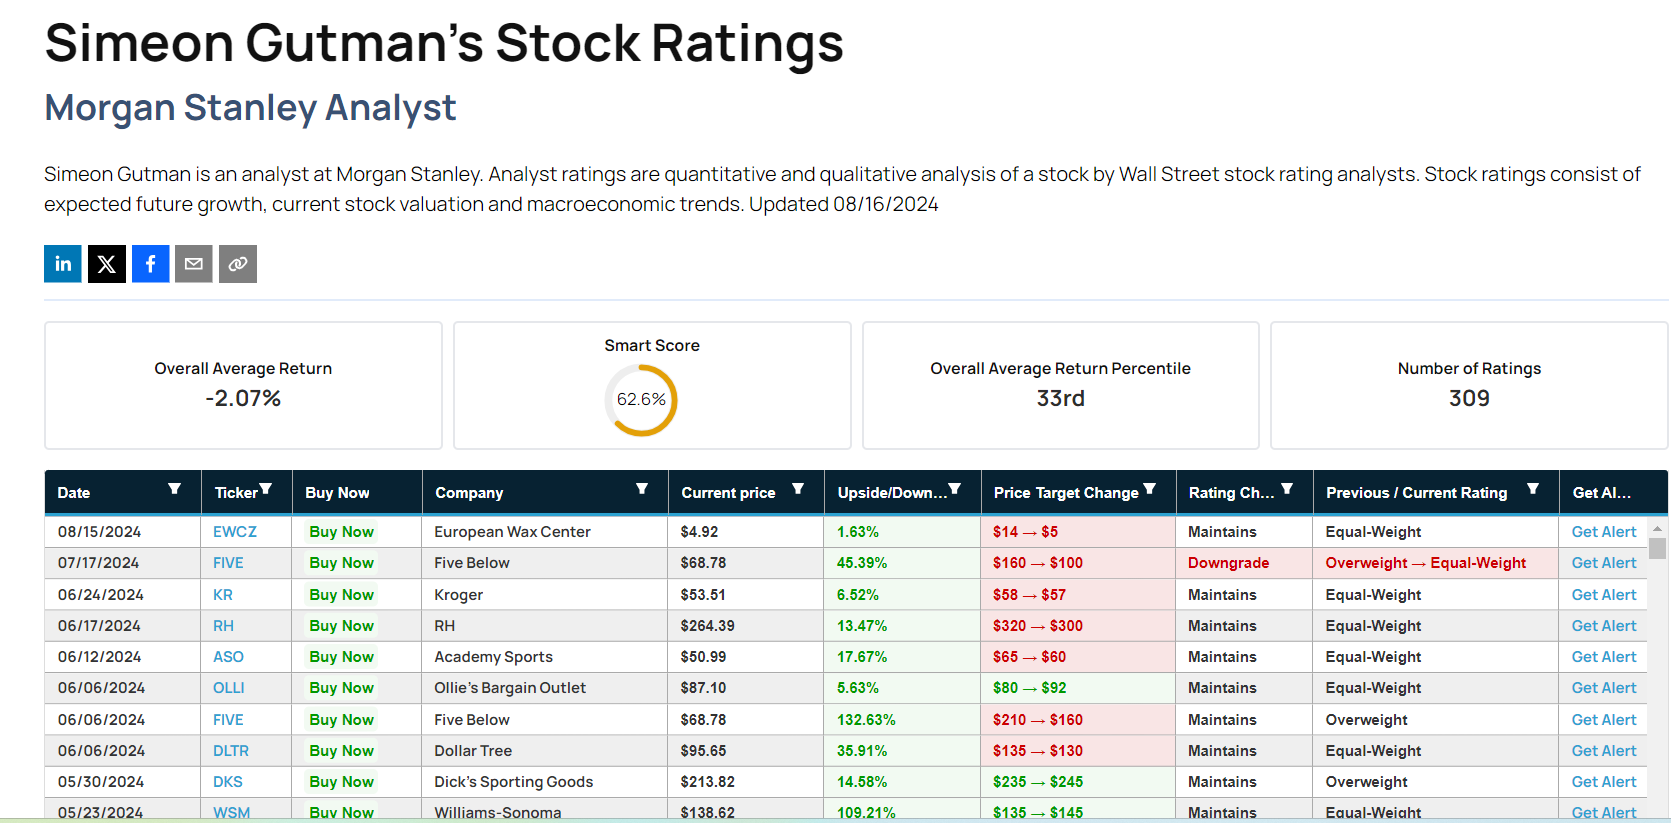This screenshot has width=1671, height=823.
Task: Open Rating Change column filter
Action: pyautogui.click(x=1287, y=489)
